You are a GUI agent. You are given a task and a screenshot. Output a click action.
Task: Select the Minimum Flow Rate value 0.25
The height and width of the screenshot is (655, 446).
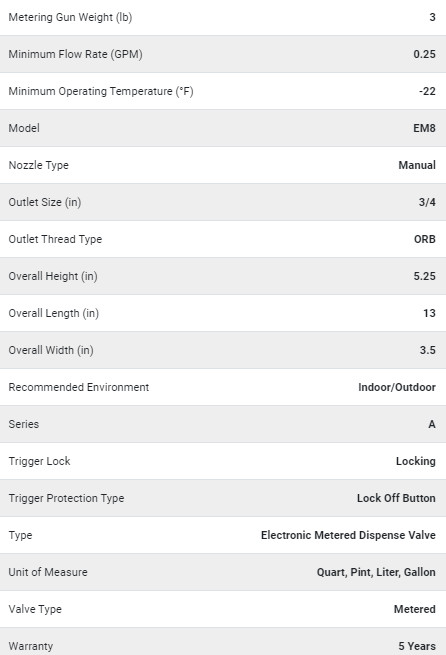[424, 54]
